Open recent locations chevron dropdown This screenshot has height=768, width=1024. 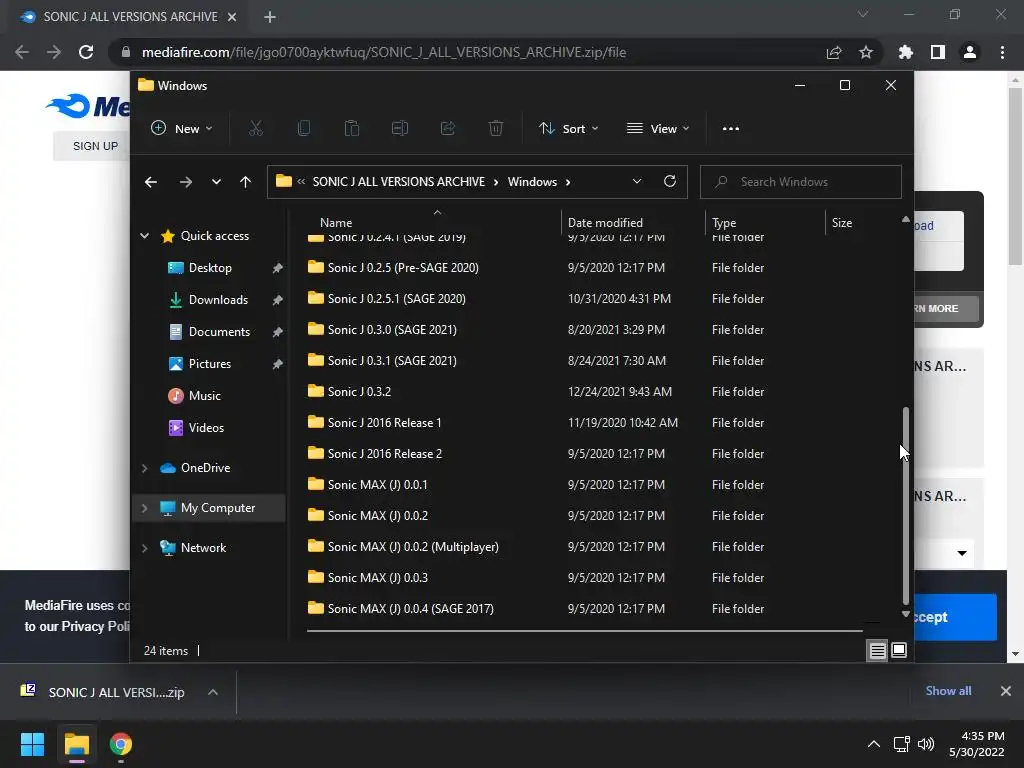tap(216, 182)
